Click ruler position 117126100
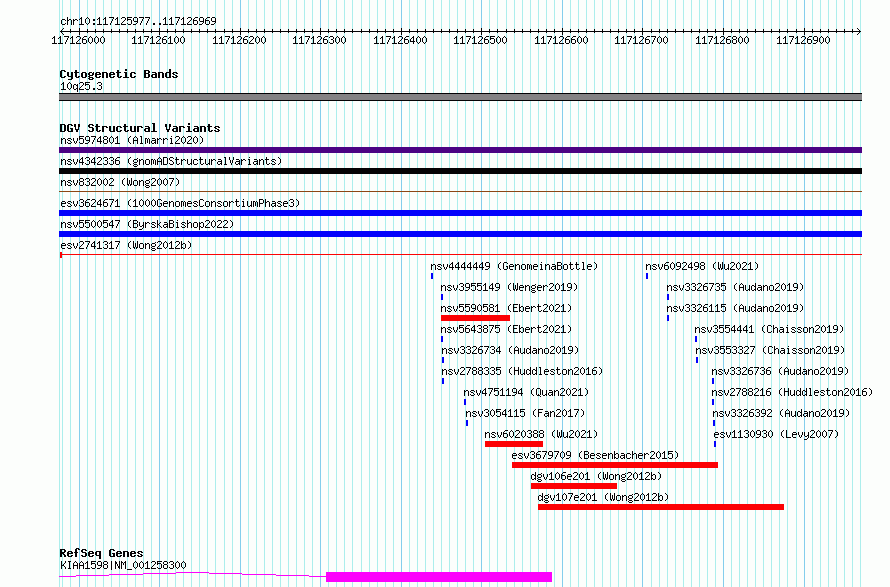The image size is (890, 587). pos(158,40)
